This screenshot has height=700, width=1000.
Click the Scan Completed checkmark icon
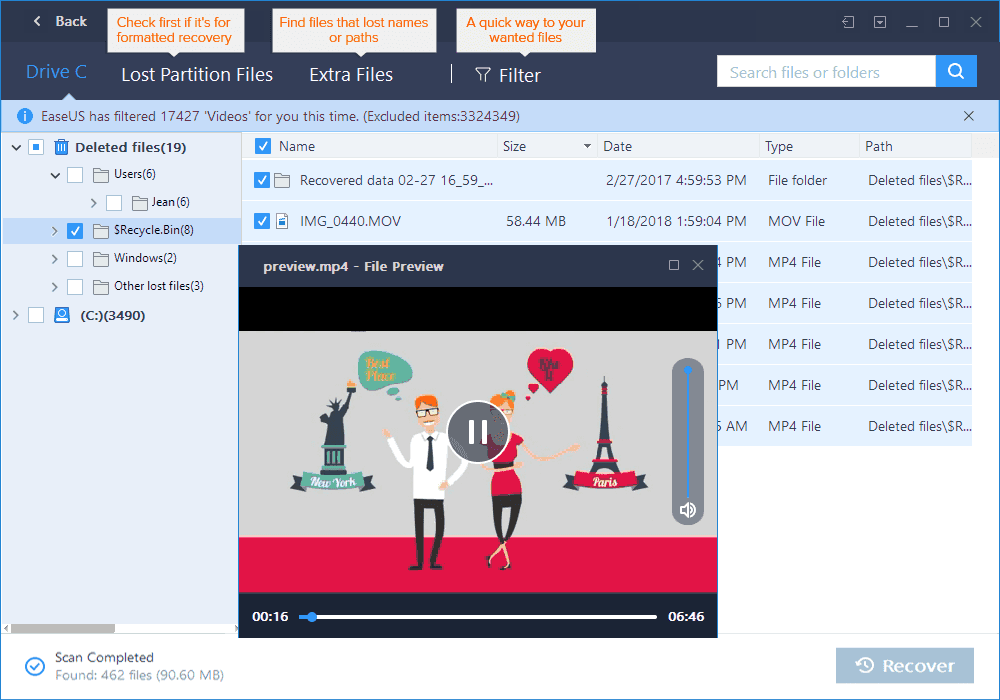tap(34, 667)
